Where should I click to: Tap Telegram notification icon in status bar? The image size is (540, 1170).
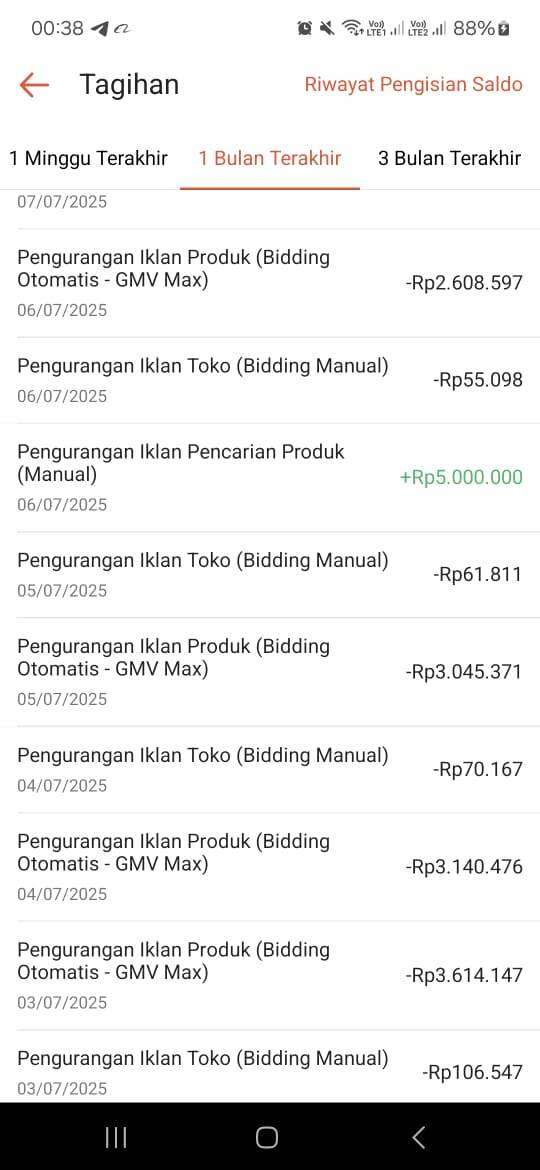(x=99, y=28)
